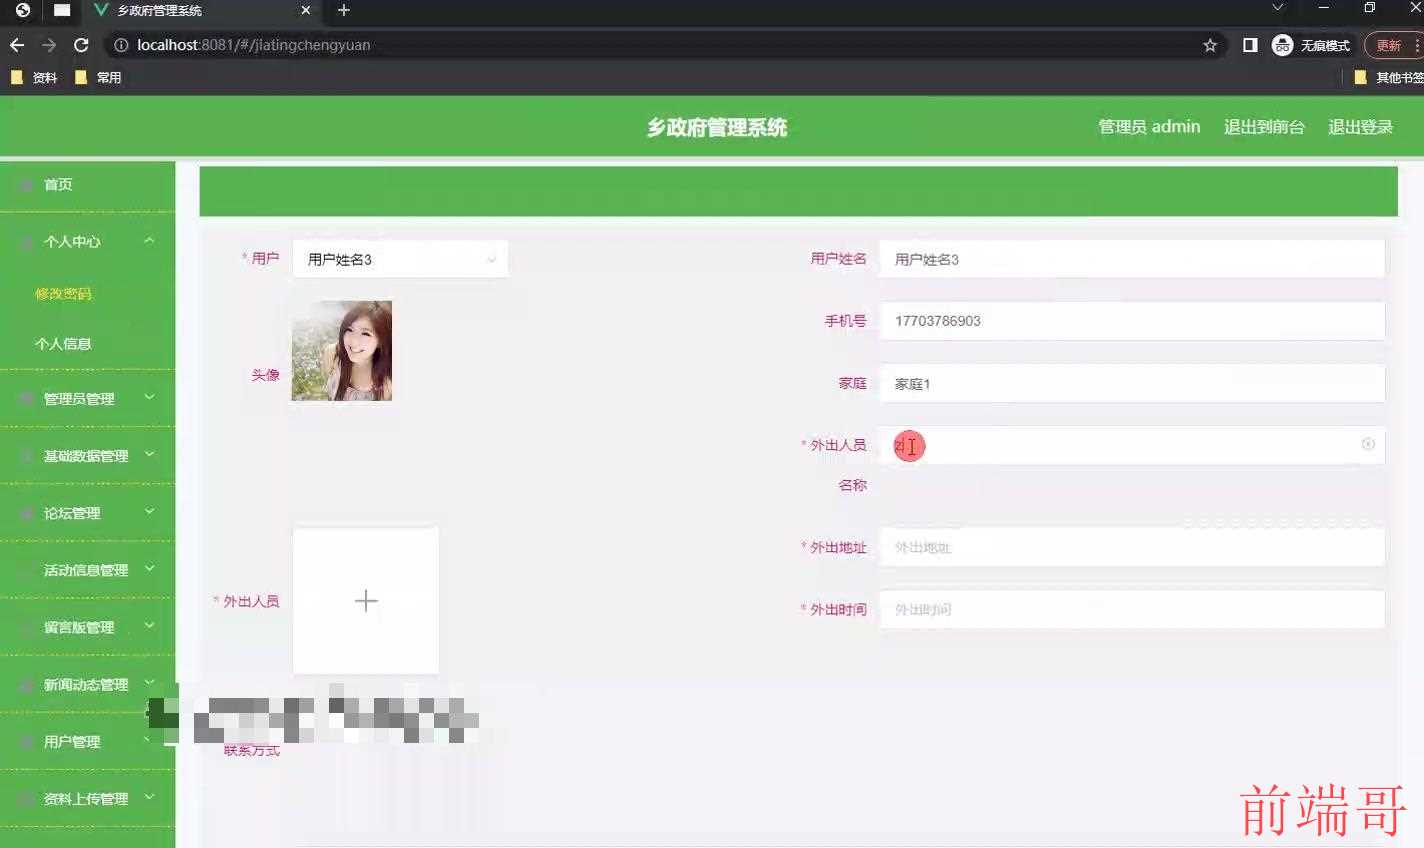Go back with browser back arrow

[17, 45]
